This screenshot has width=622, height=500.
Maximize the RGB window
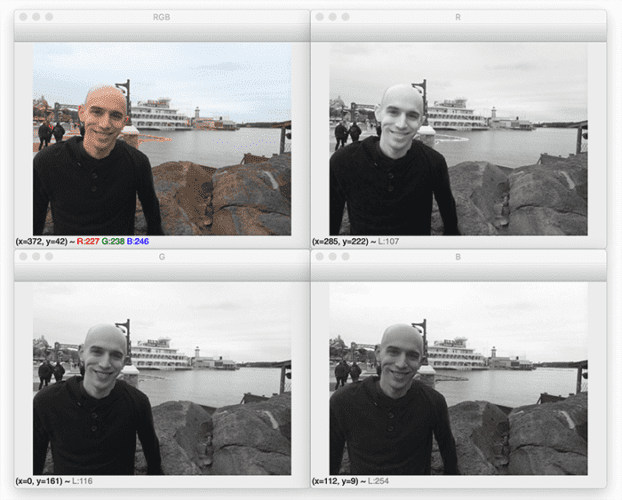[x=49, y=17]
